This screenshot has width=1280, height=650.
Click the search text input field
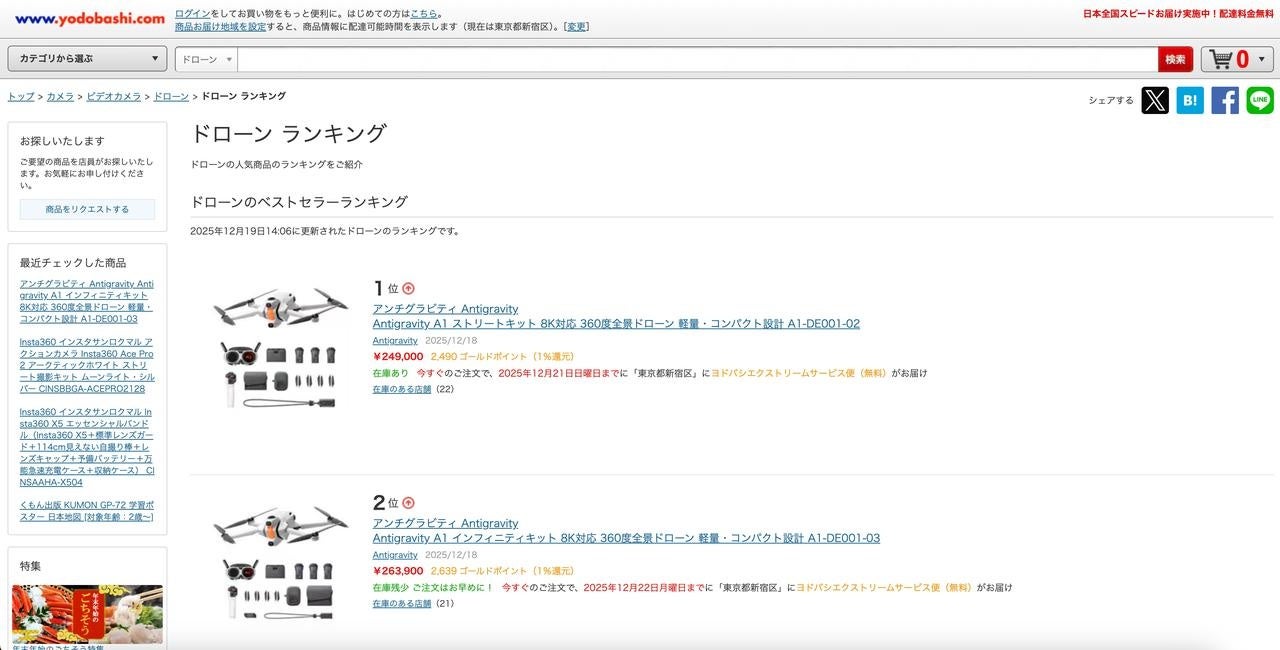tap(698, 59)
